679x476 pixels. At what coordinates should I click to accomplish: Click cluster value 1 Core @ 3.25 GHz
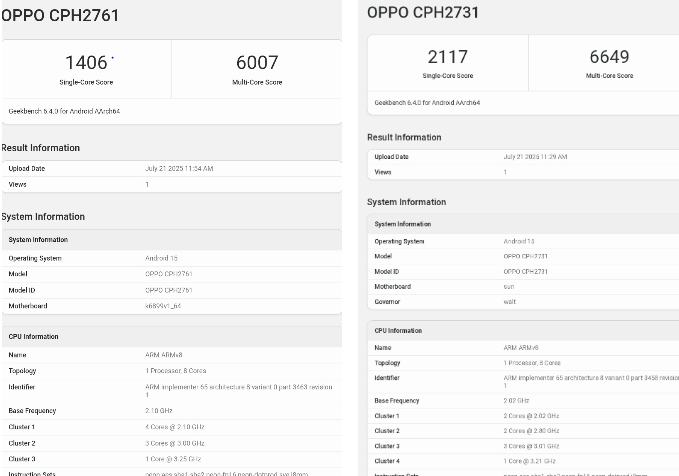coord(173,459)
